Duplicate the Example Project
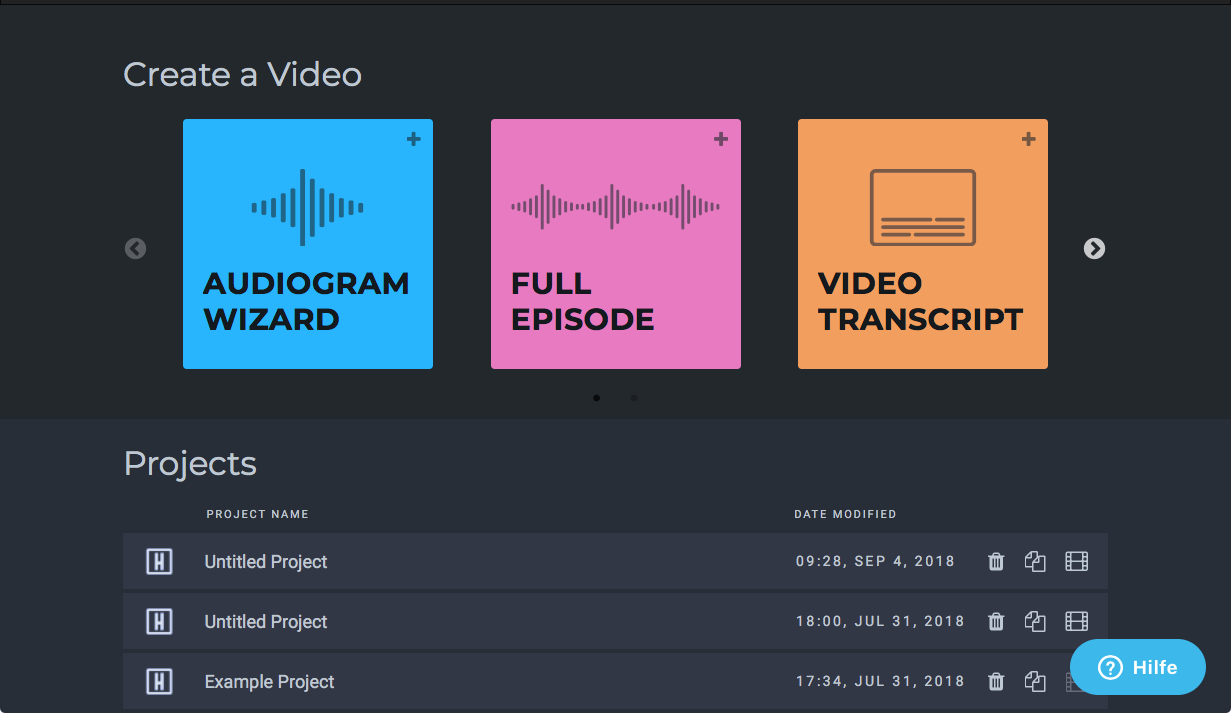Image resolution: width=1231 pixels, height=713 pixels. pos(1035,682)
